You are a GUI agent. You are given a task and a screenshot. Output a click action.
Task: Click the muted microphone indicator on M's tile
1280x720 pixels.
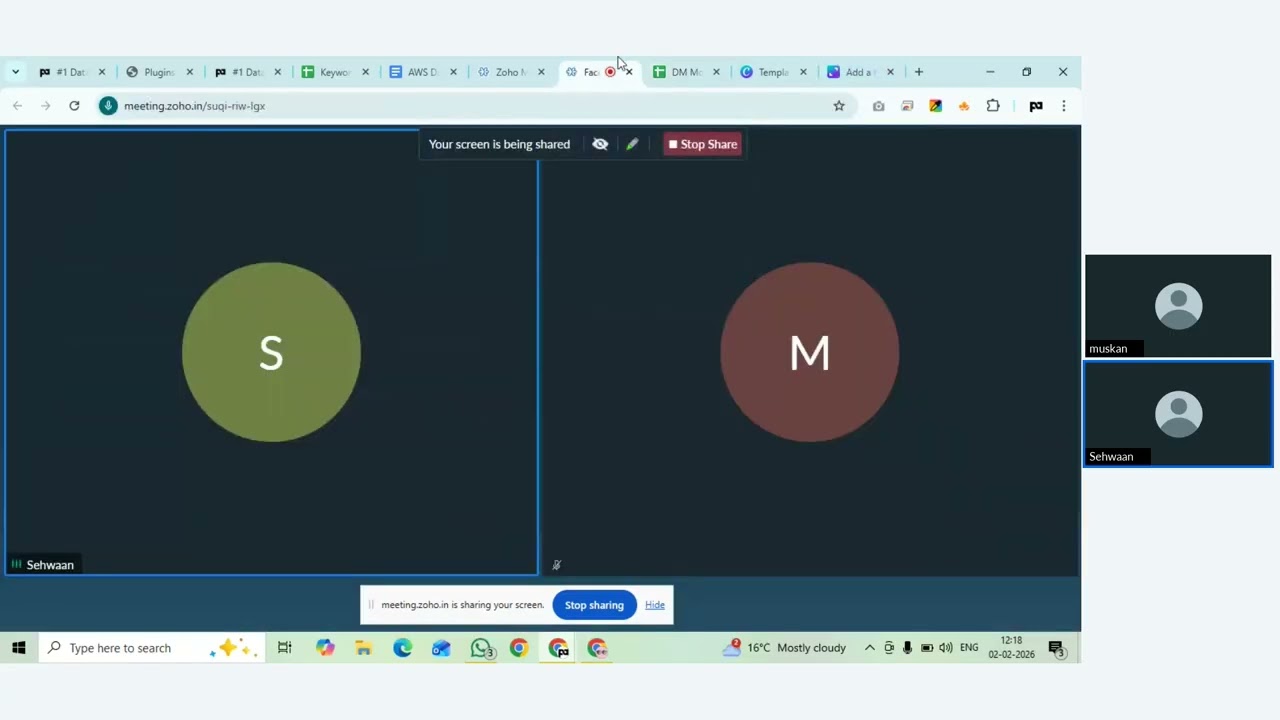(x=557, y=565)
